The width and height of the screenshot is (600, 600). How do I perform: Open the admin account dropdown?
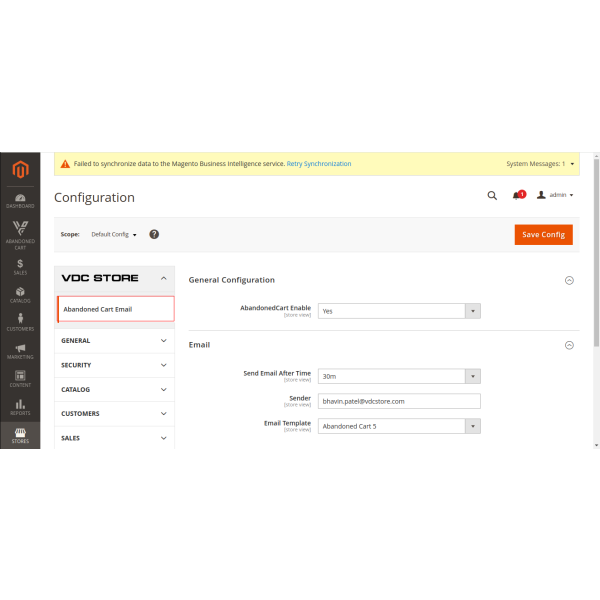[x=555, y=195]
